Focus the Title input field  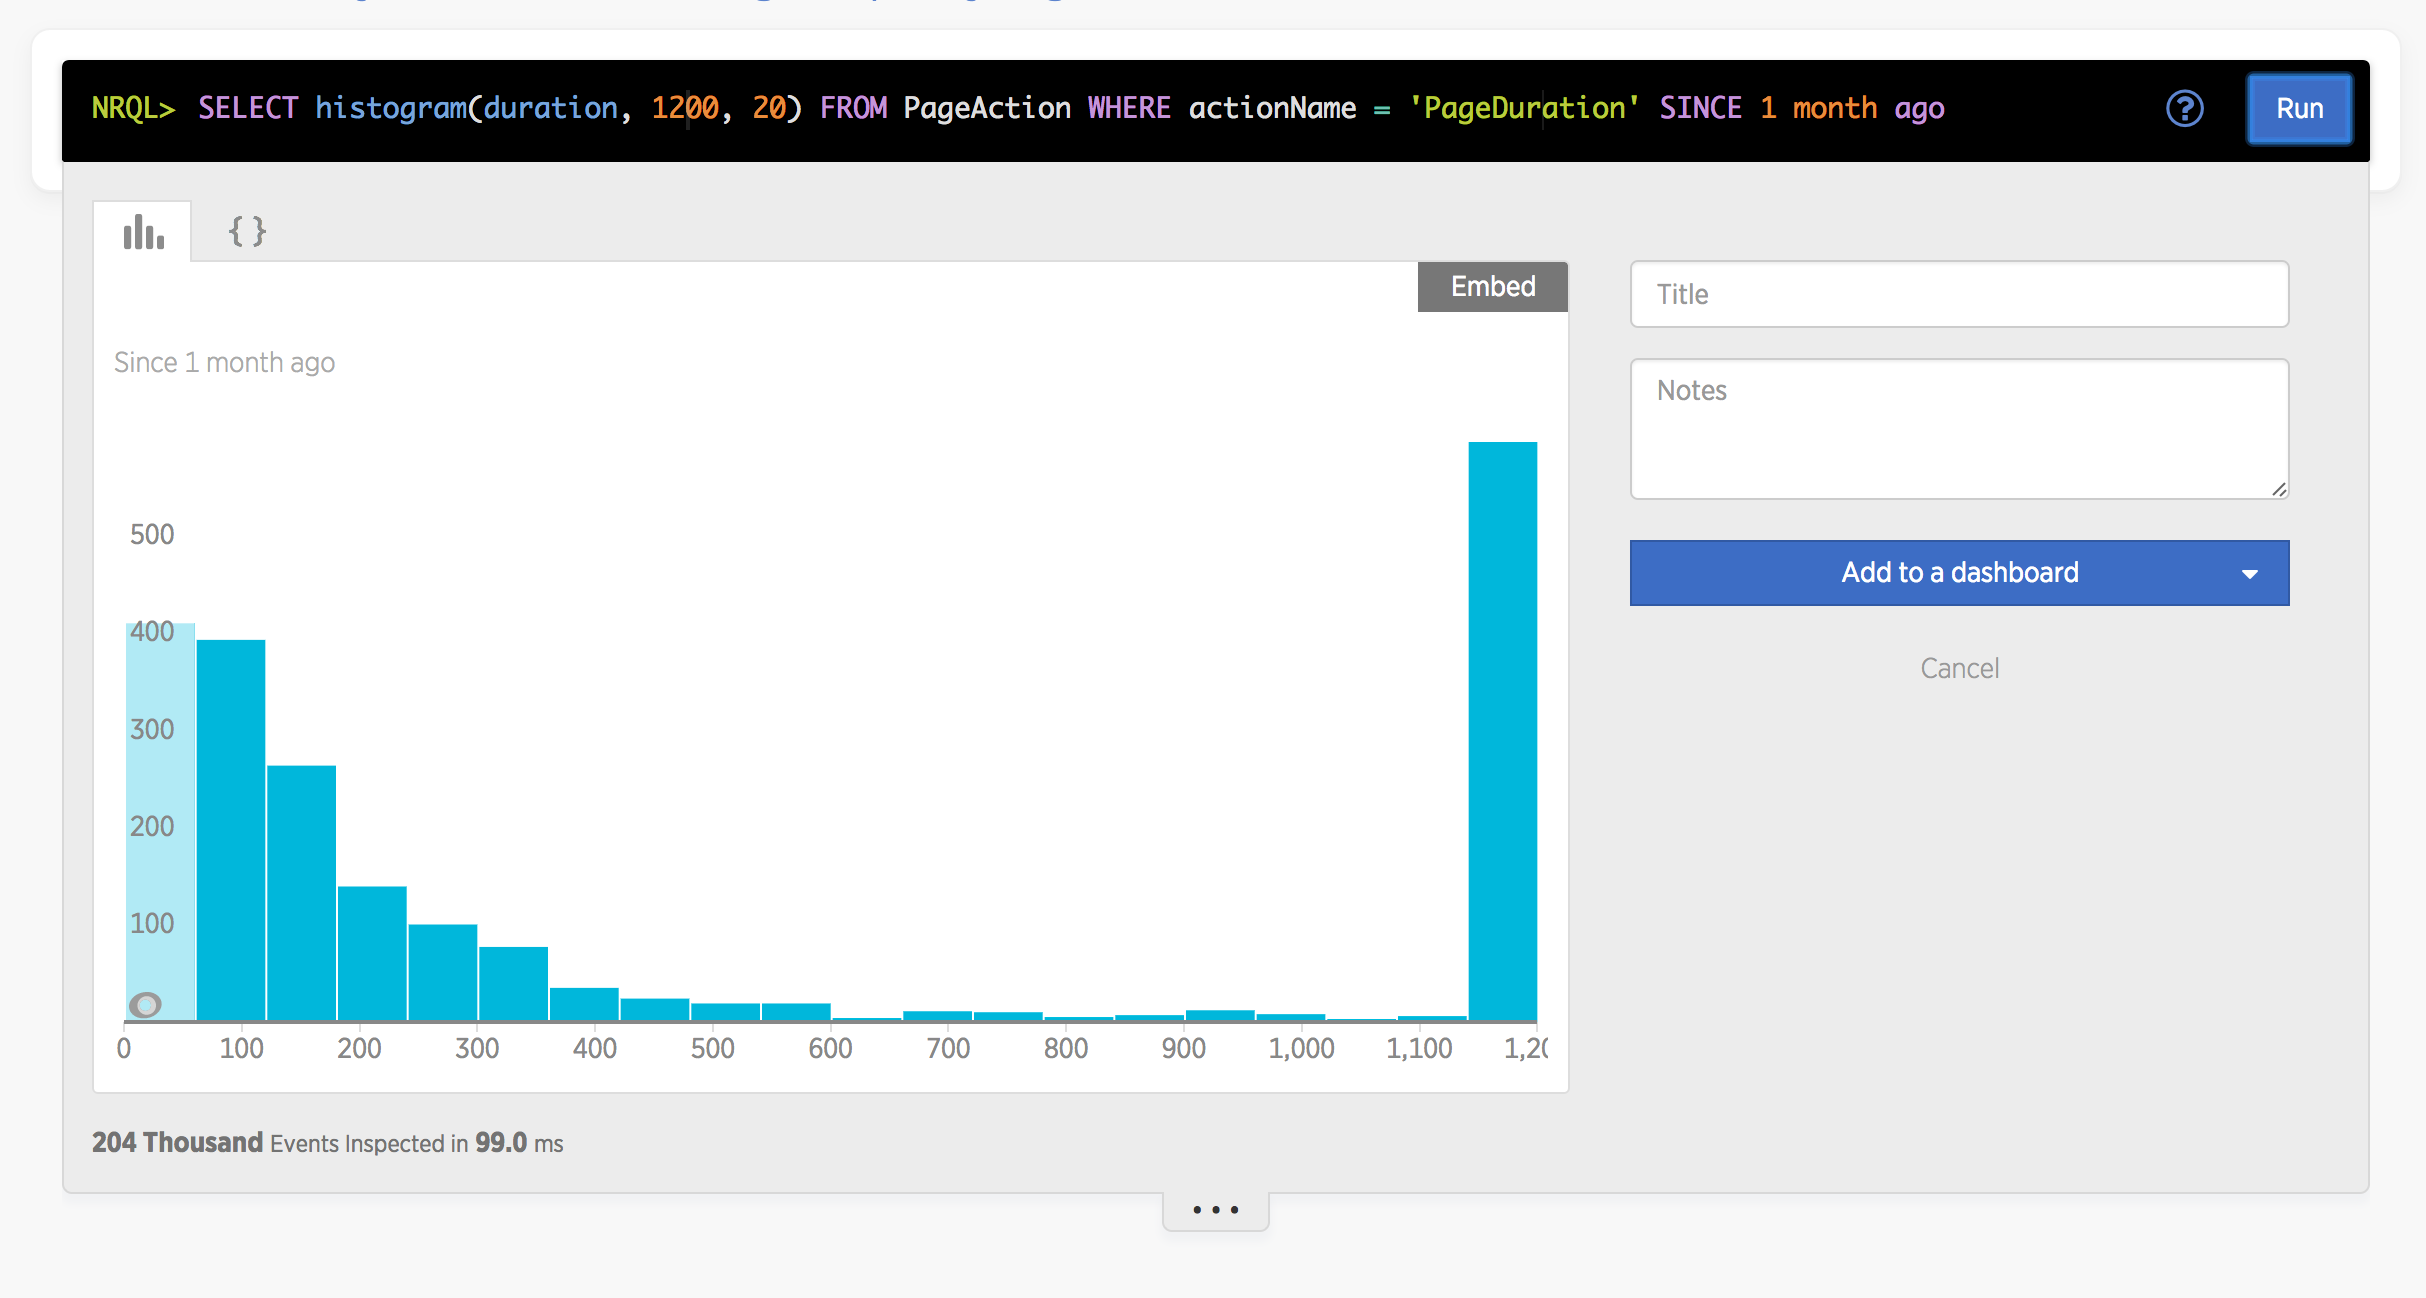[x=1958, y=294]
